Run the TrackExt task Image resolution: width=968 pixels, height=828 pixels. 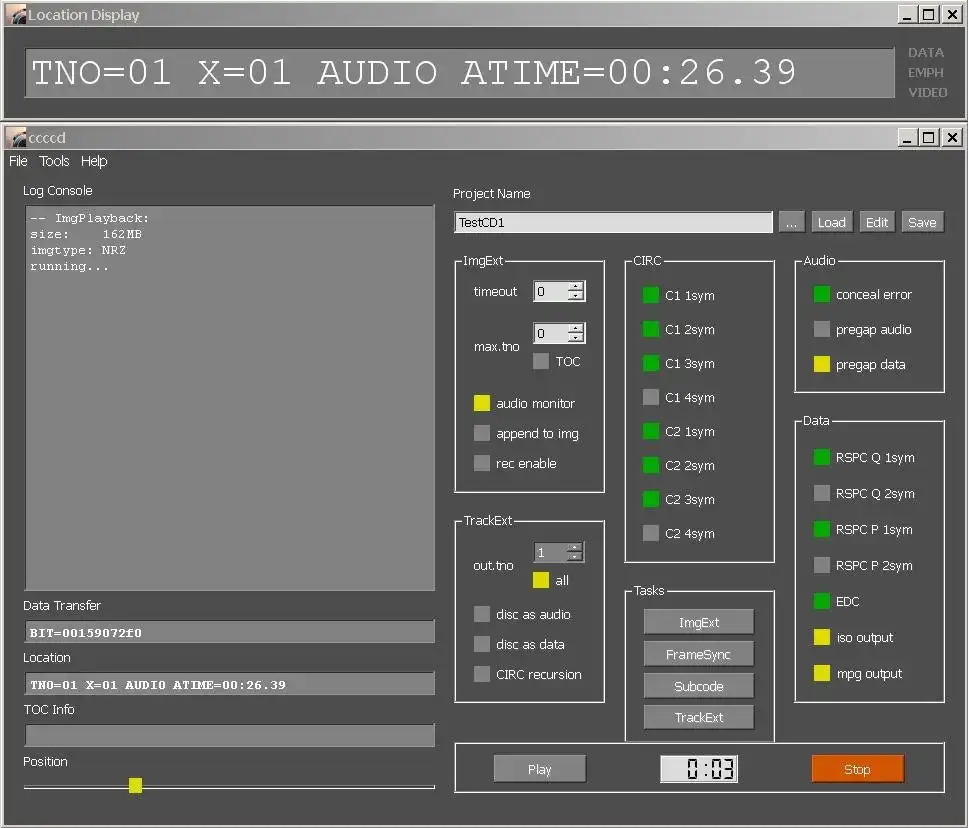(x=699, y=717)
